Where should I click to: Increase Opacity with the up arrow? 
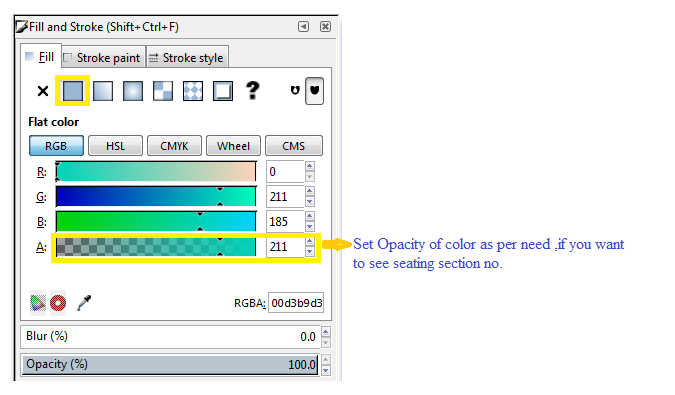coord(326,359)
